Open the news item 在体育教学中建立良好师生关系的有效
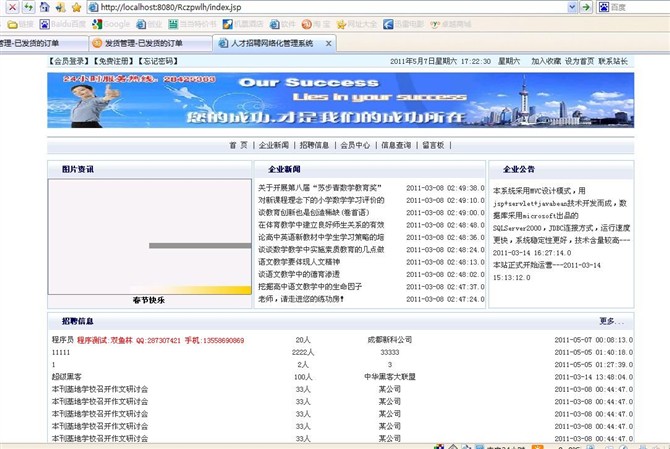670x449 pixels. [321, 225]
